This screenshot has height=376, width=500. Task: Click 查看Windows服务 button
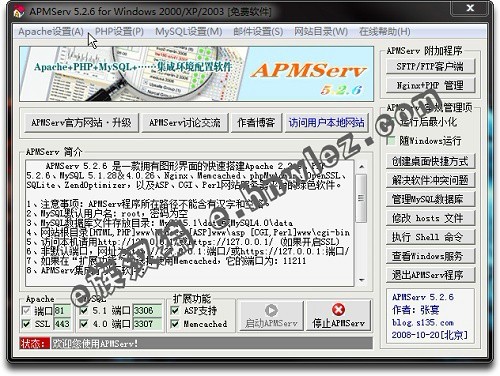[430, 256]
